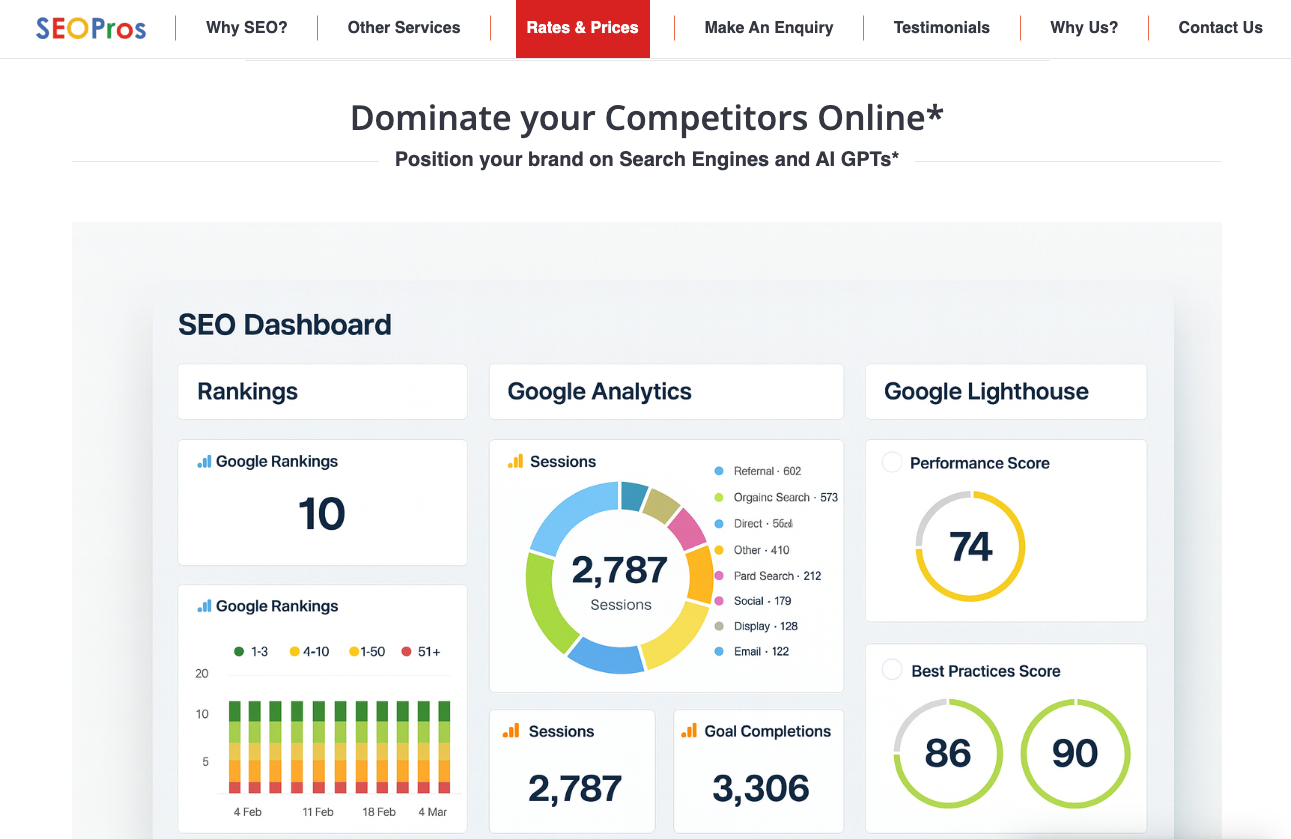Click the Goal Completions label
This screenshot has width=1291, height=839.
pyautogui.click(x=768, y=732)
